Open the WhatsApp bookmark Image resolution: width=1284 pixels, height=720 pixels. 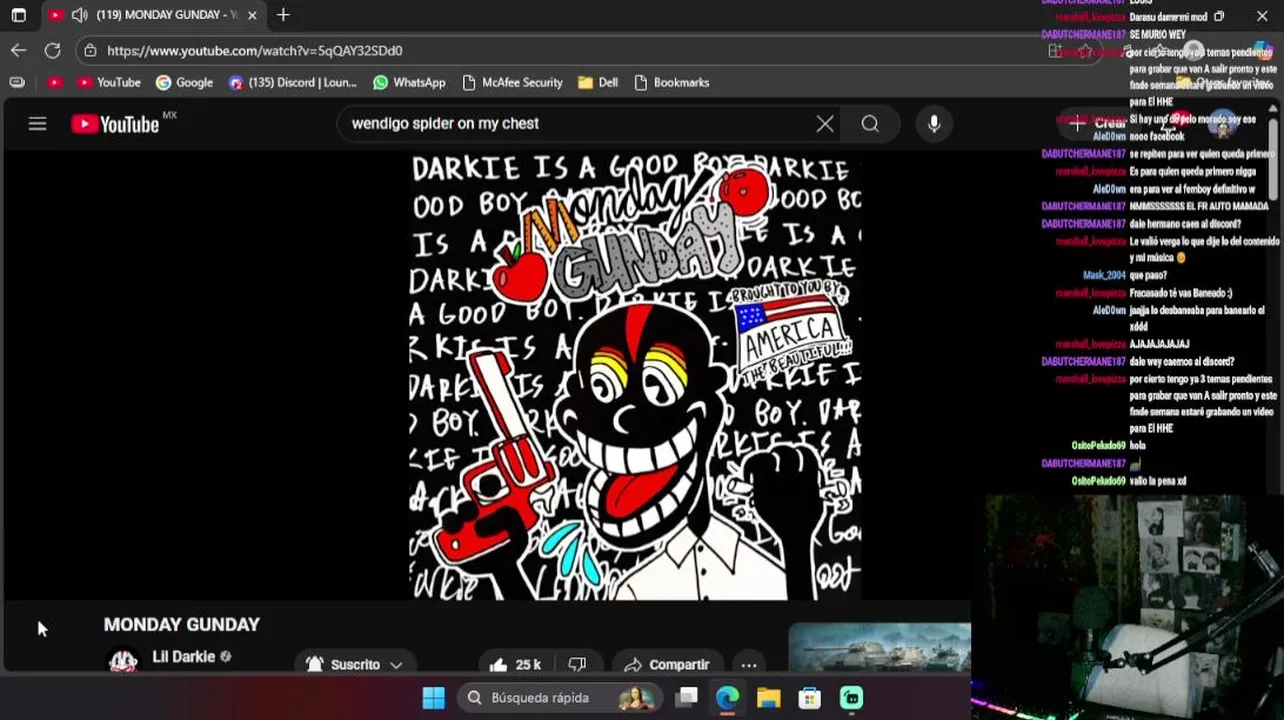[409, 82]
